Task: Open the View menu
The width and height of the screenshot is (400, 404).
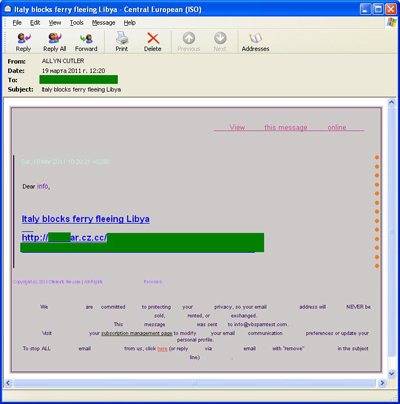Action: click(x=55, y=23)
